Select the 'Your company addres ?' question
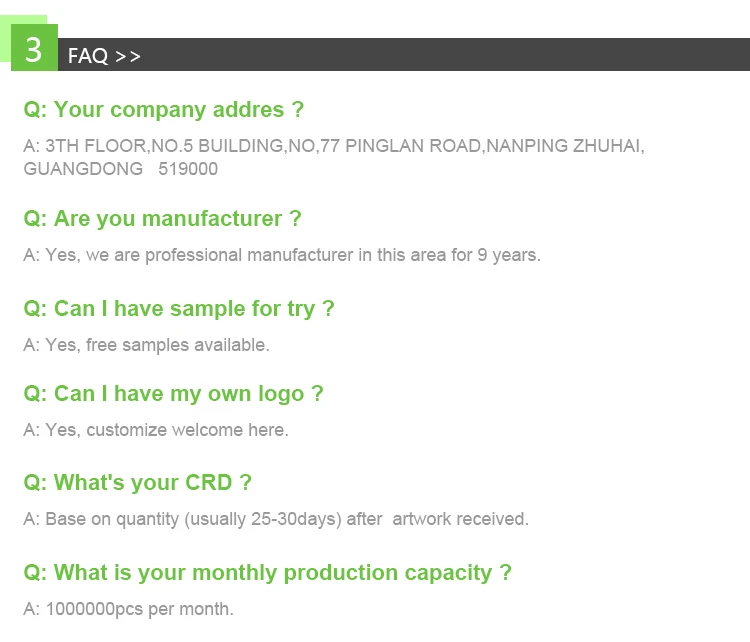This screenshot has width=750, height=642. click(163, 110)
